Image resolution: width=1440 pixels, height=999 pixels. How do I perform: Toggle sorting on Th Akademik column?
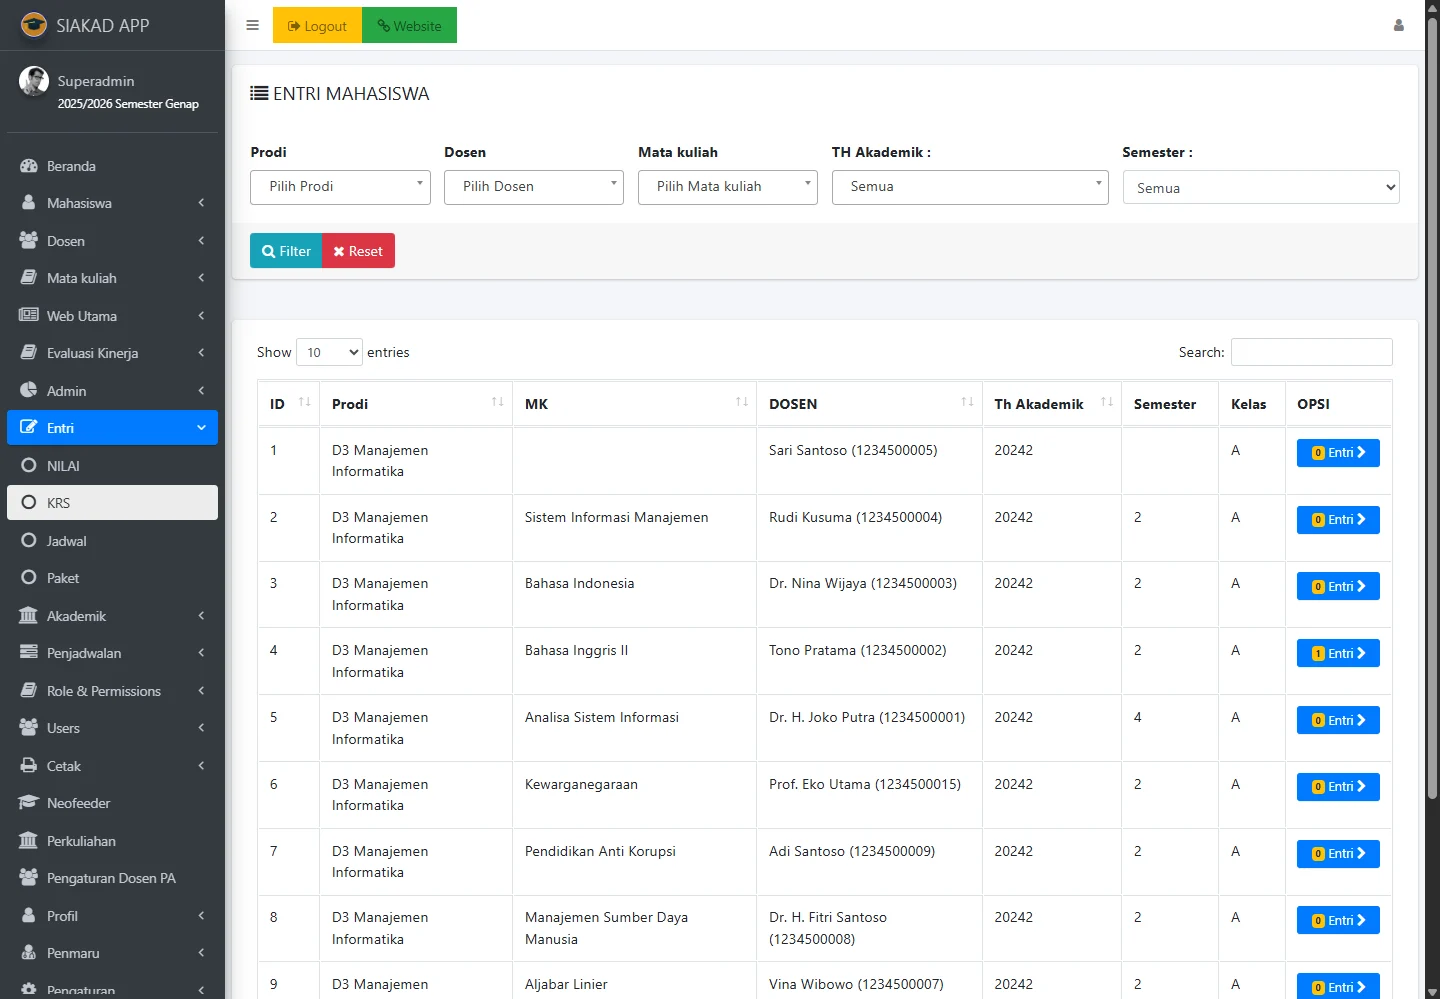[1106, 403]
